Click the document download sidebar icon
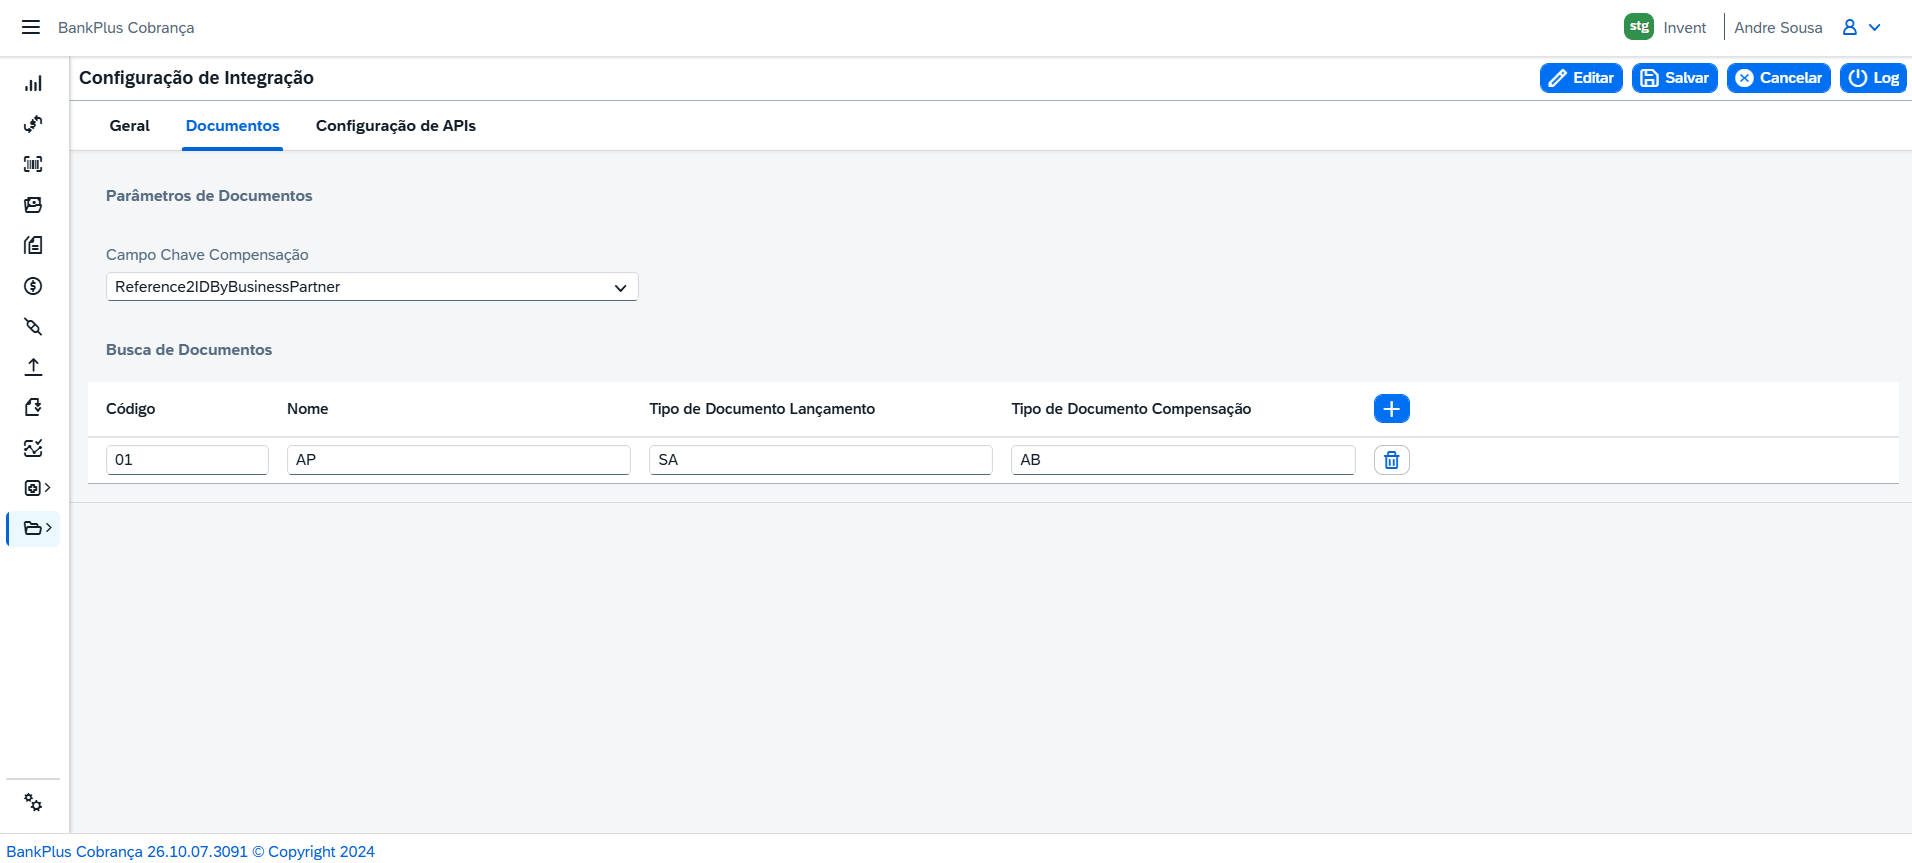Image resolution: width=1912 pixels, height=863 pixels. [33, 407]
